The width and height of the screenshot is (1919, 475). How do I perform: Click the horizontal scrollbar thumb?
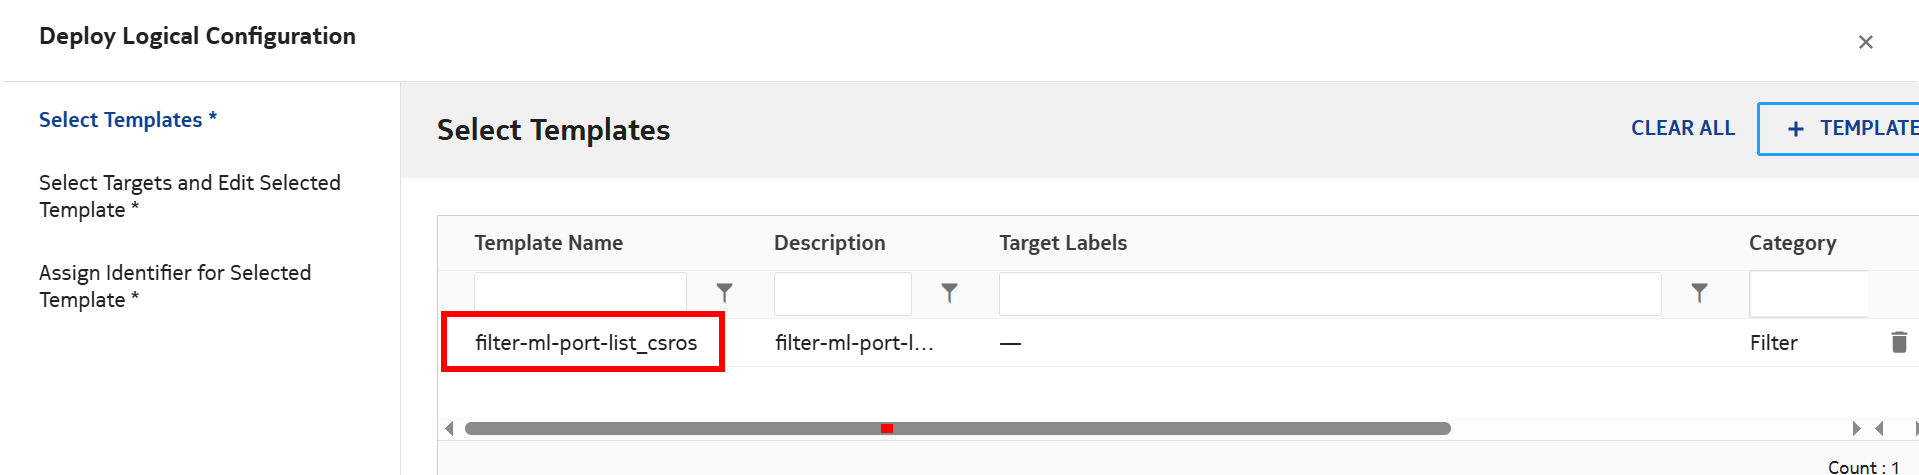[x=957, y=429]
